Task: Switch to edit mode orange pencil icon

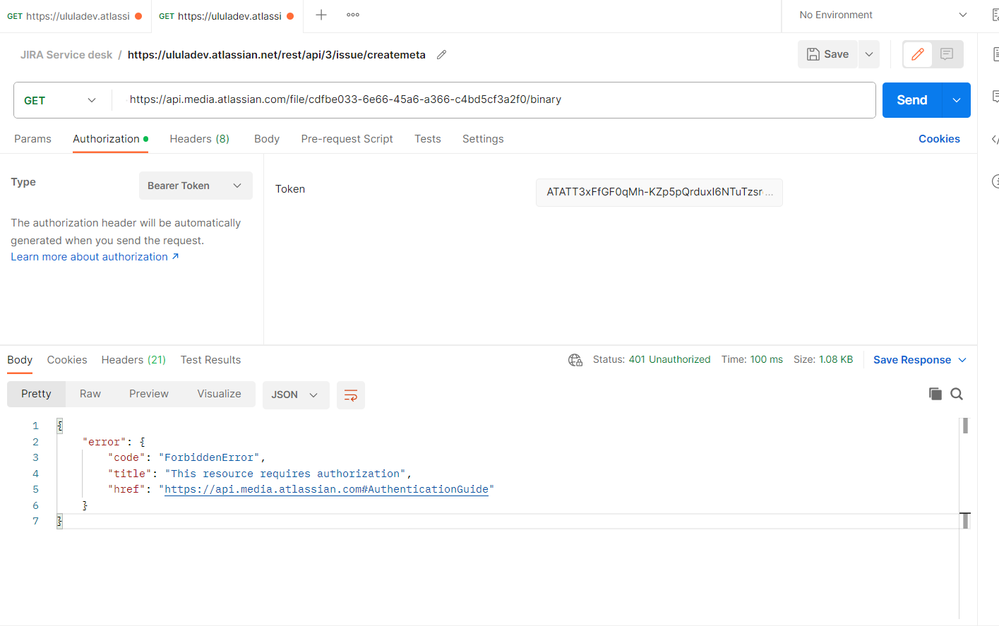Action: [917, 54]
